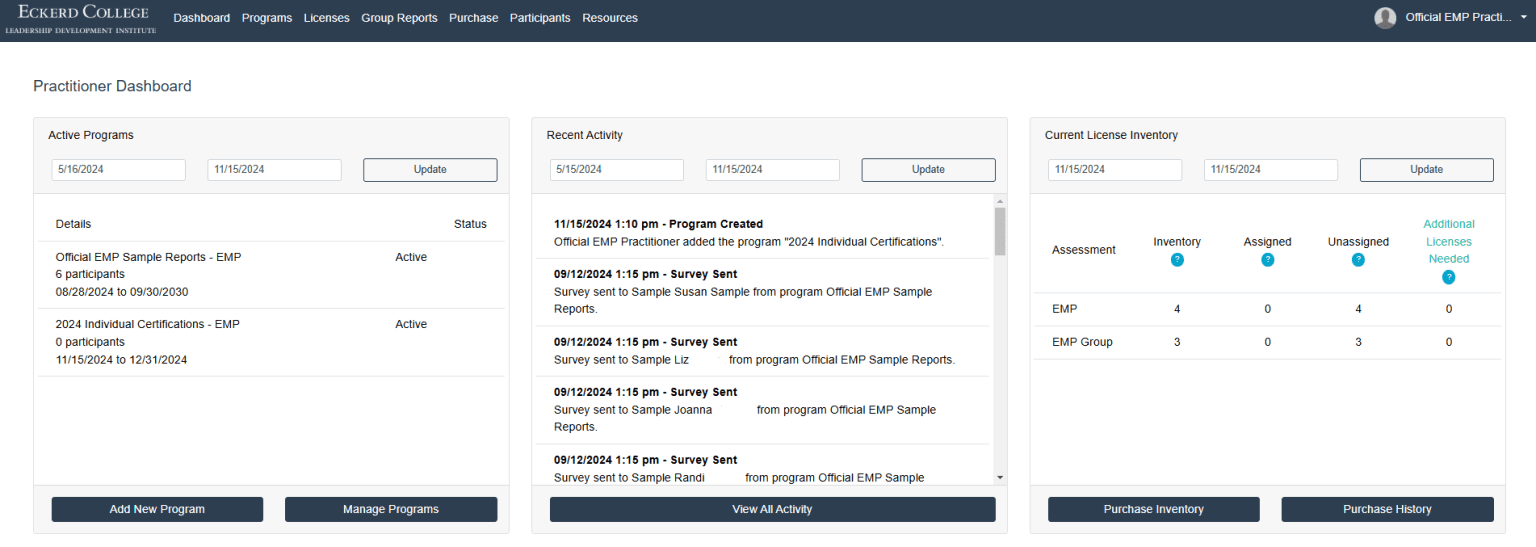Screen dimensions: 1536x547
Task: Update the Current License Inventory panel
Action: [1427, 170]
